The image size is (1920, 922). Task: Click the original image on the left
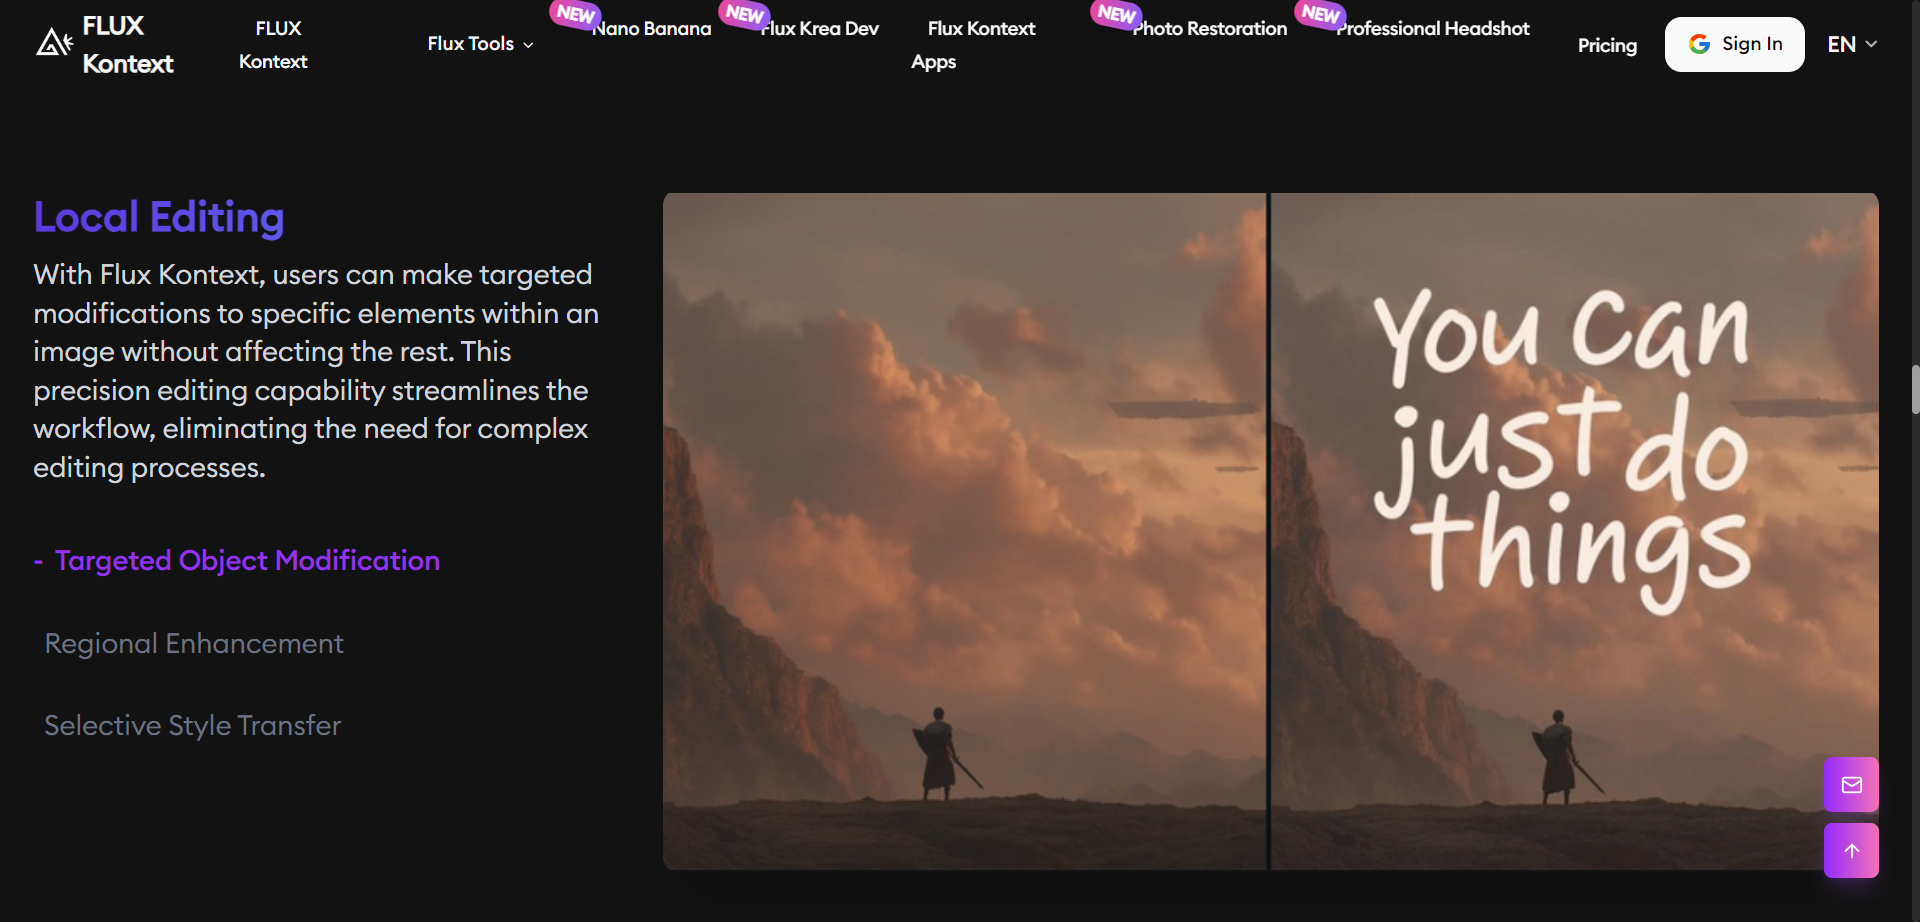pyautogui.click(x=964, y=531)
